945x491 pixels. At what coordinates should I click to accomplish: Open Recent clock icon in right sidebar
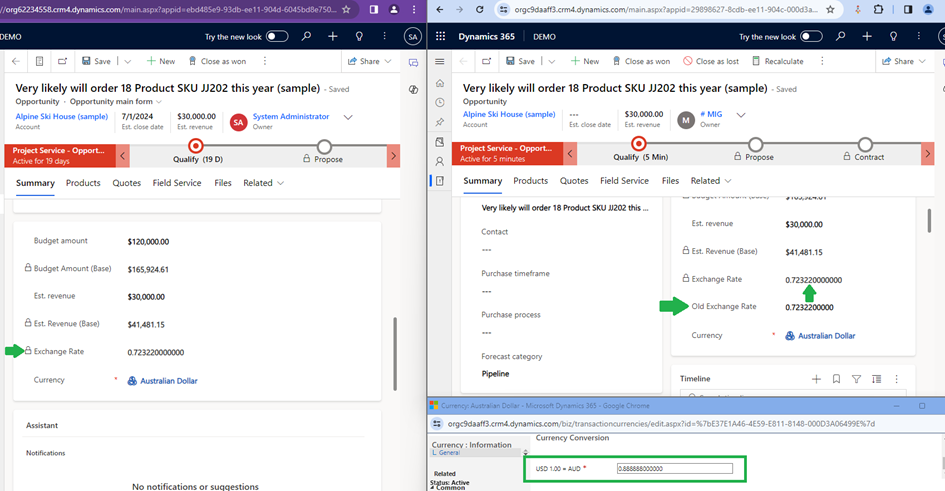click(439, 102)
